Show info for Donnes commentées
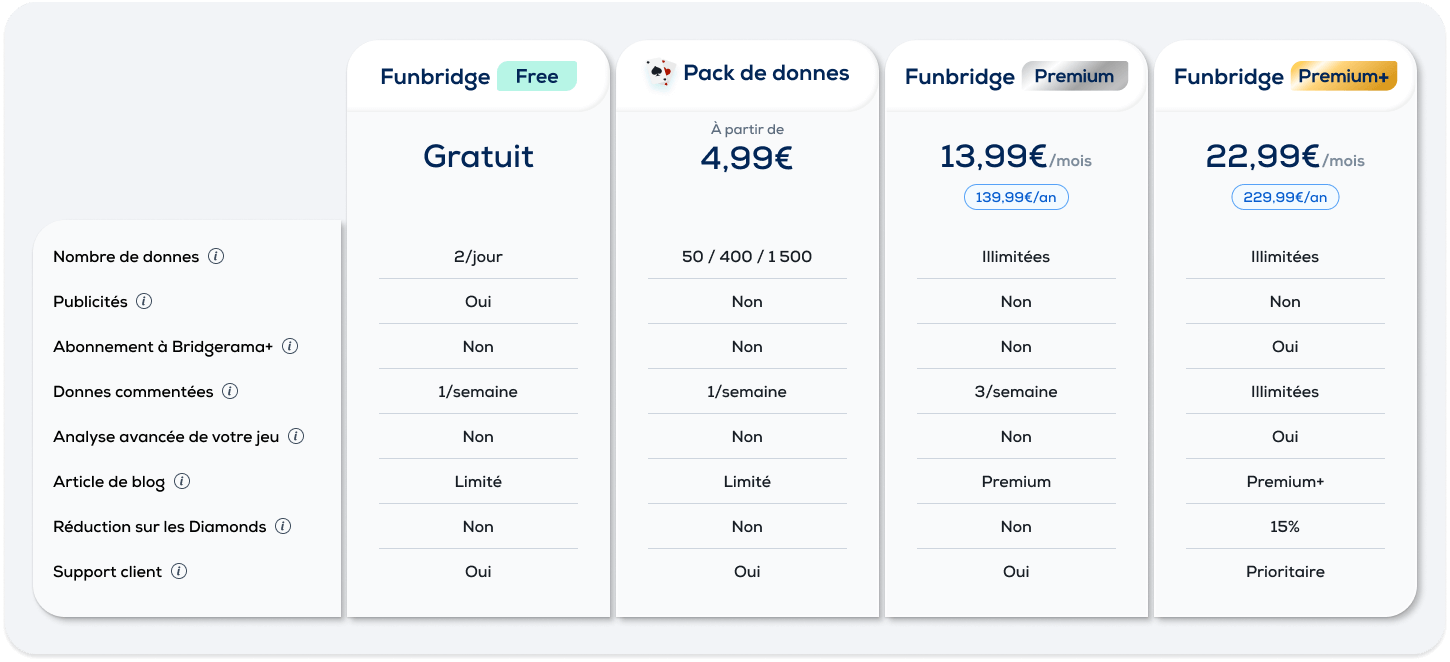1450x662 pixels. [x=230, y=391]
